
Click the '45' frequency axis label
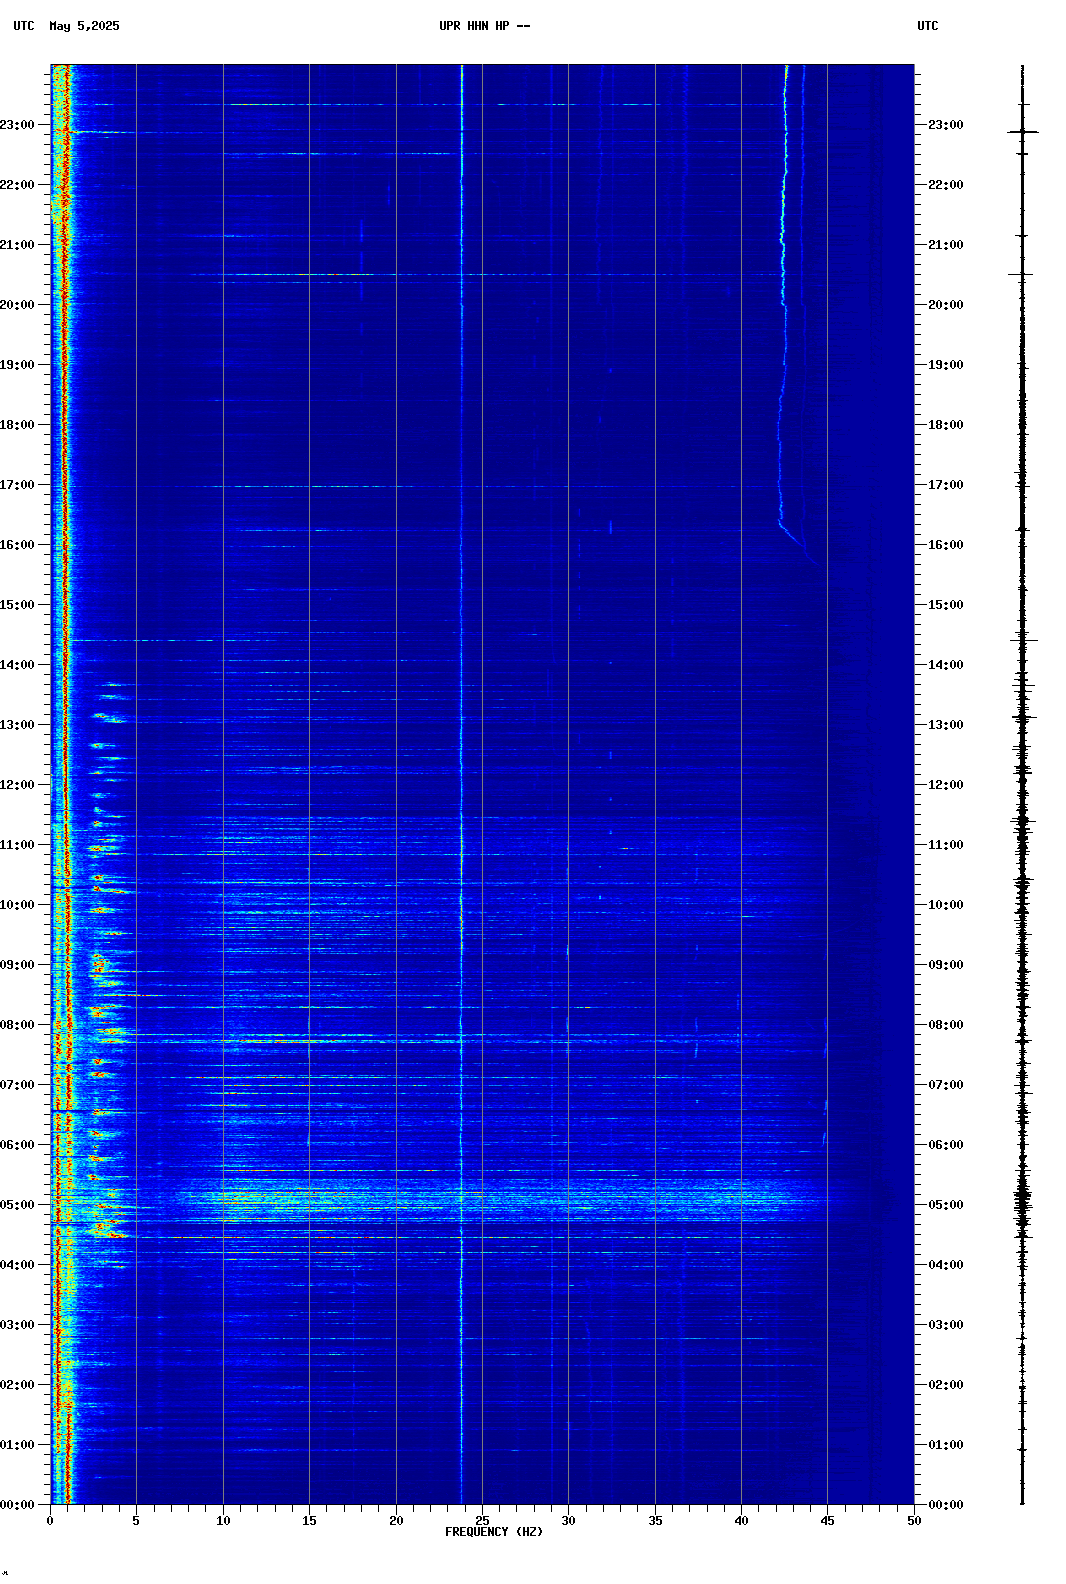(x=827, y=1521)
